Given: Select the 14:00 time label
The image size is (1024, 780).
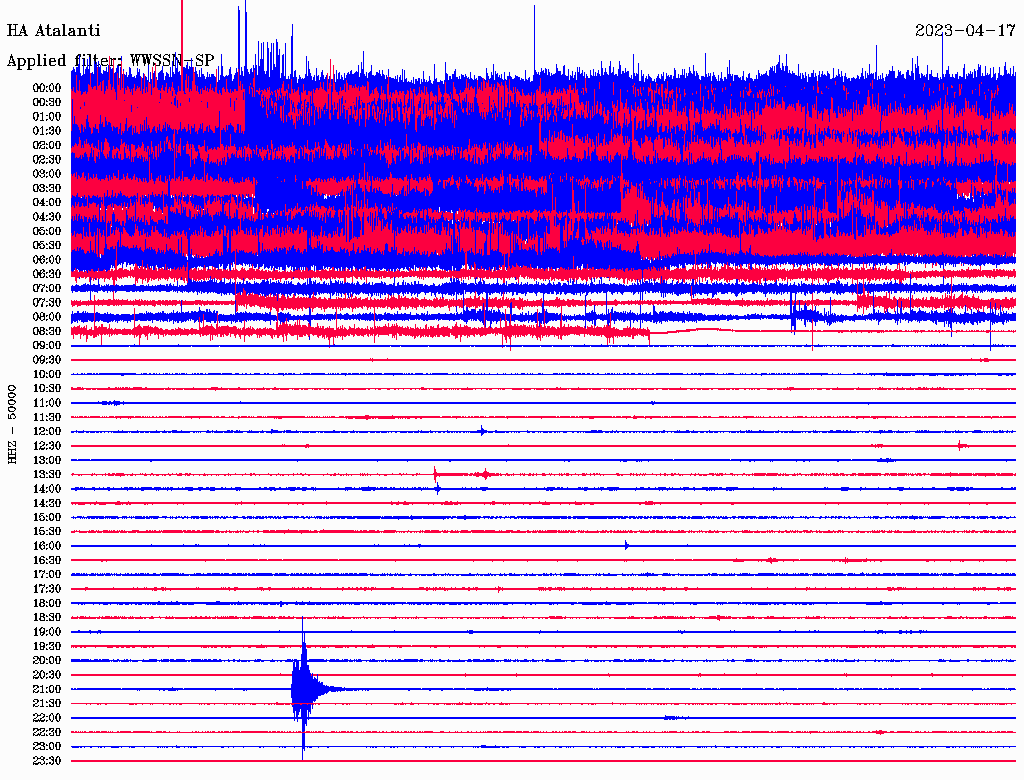Looking at the screenshot, I should [47, 489].
